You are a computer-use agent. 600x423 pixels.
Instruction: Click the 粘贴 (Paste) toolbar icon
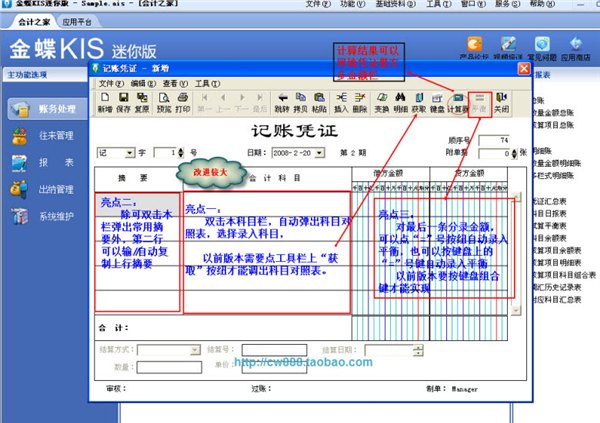click(319, 103)
